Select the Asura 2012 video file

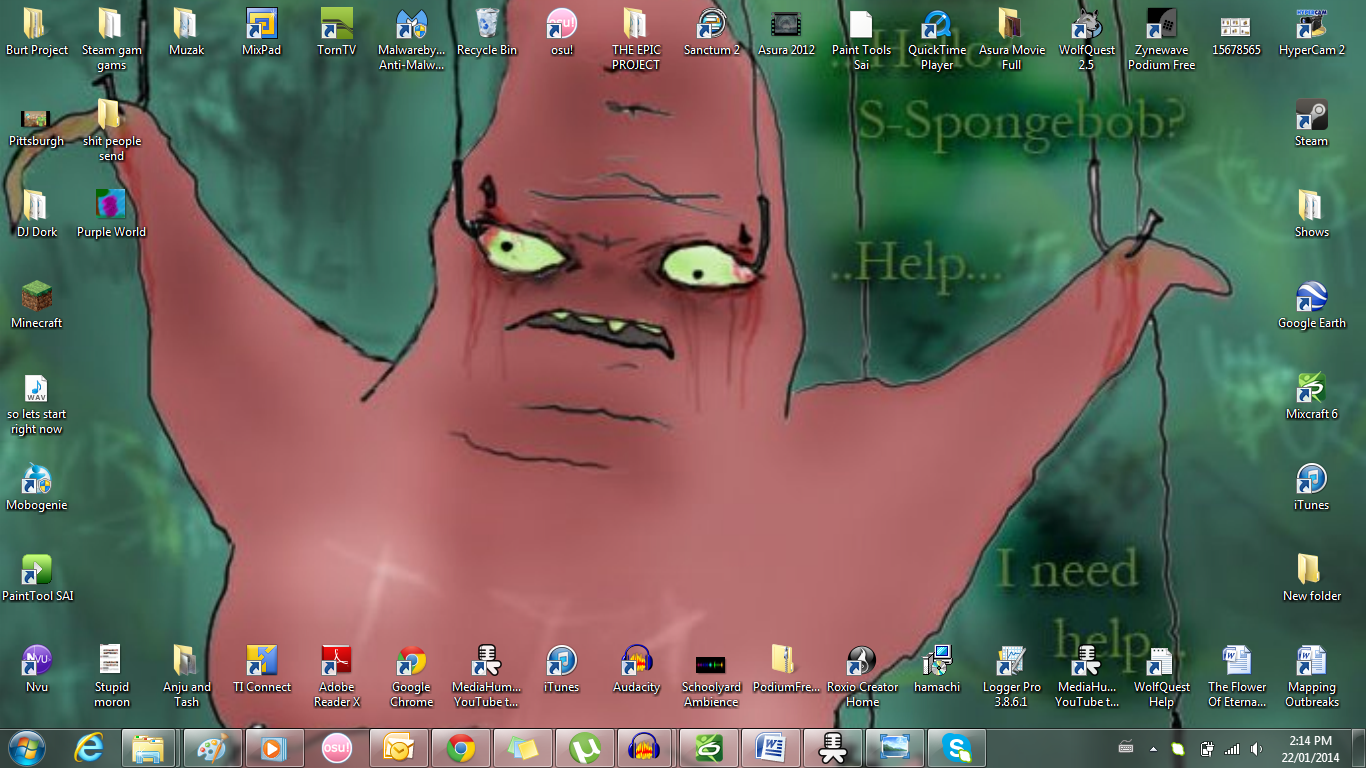[x=787, y=33]
